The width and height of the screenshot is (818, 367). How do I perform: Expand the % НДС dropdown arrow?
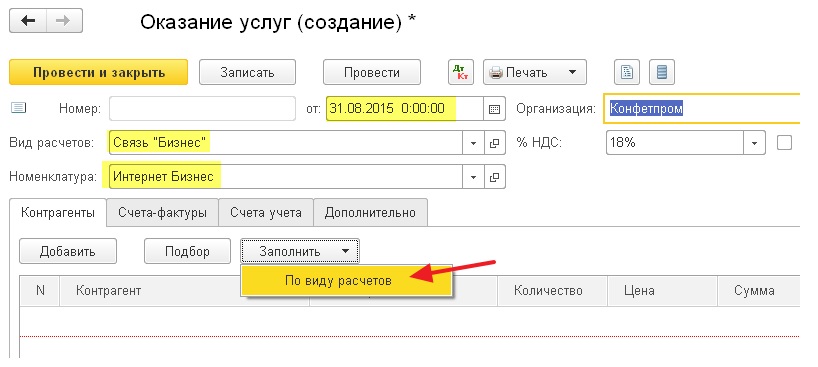point(754,143)
